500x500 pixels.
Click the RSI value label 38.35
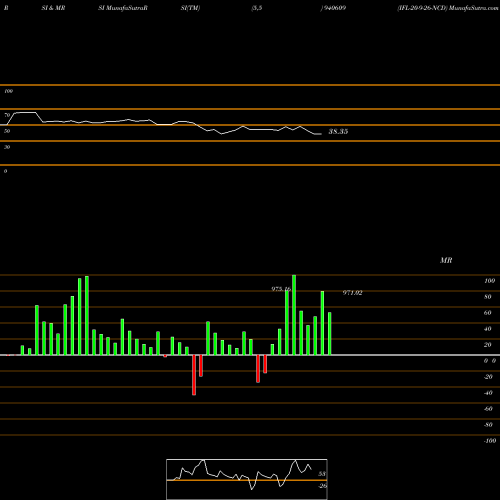click(x=338, y=132)
